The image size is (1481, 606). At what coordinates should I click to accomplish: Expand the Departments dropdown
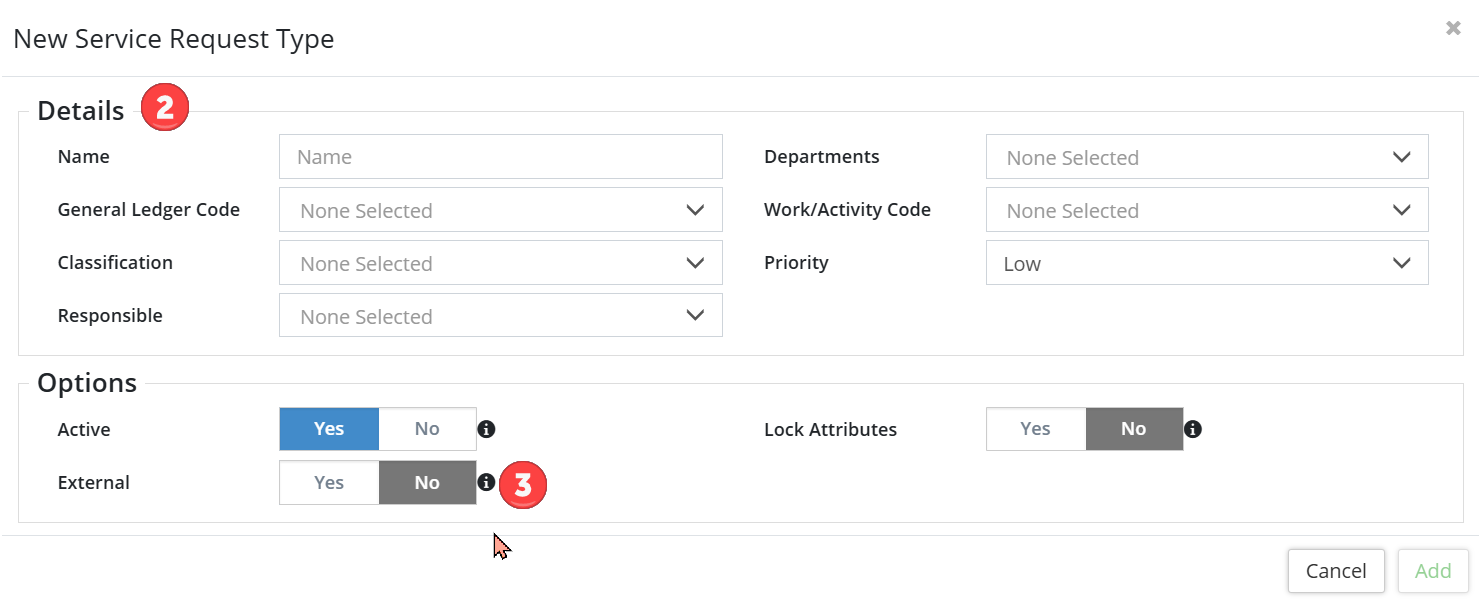1206,157
